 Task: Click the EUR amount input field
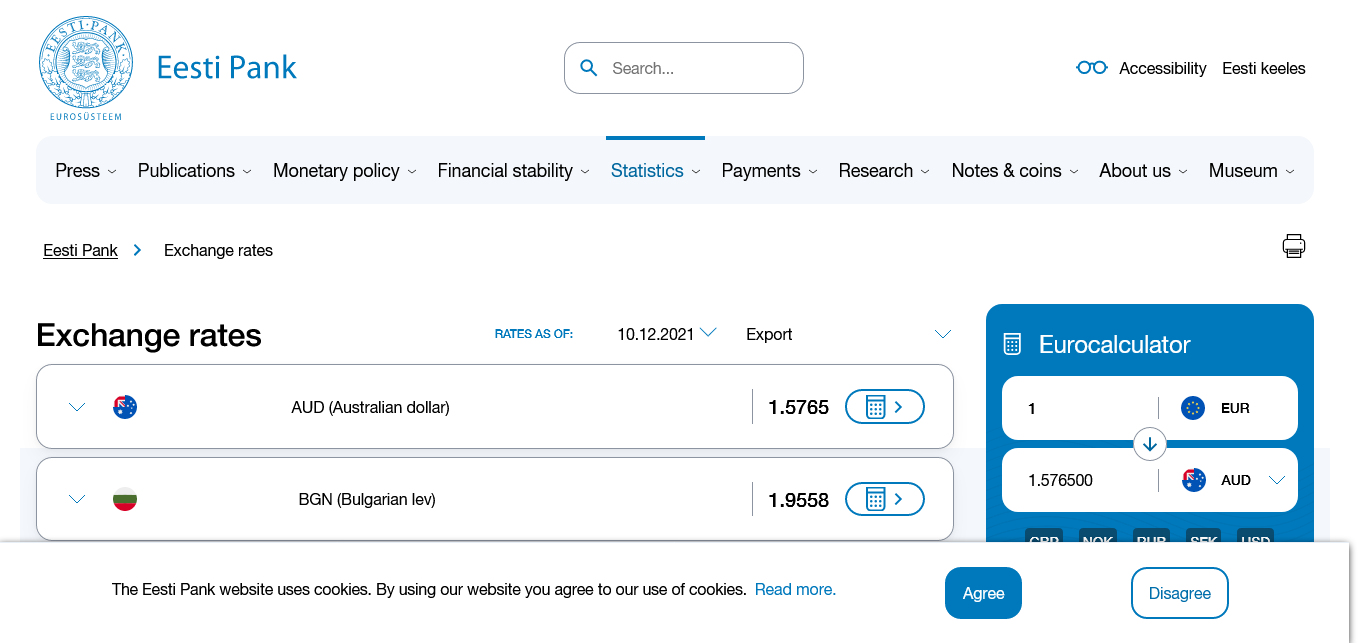(x=1080, y=408)
